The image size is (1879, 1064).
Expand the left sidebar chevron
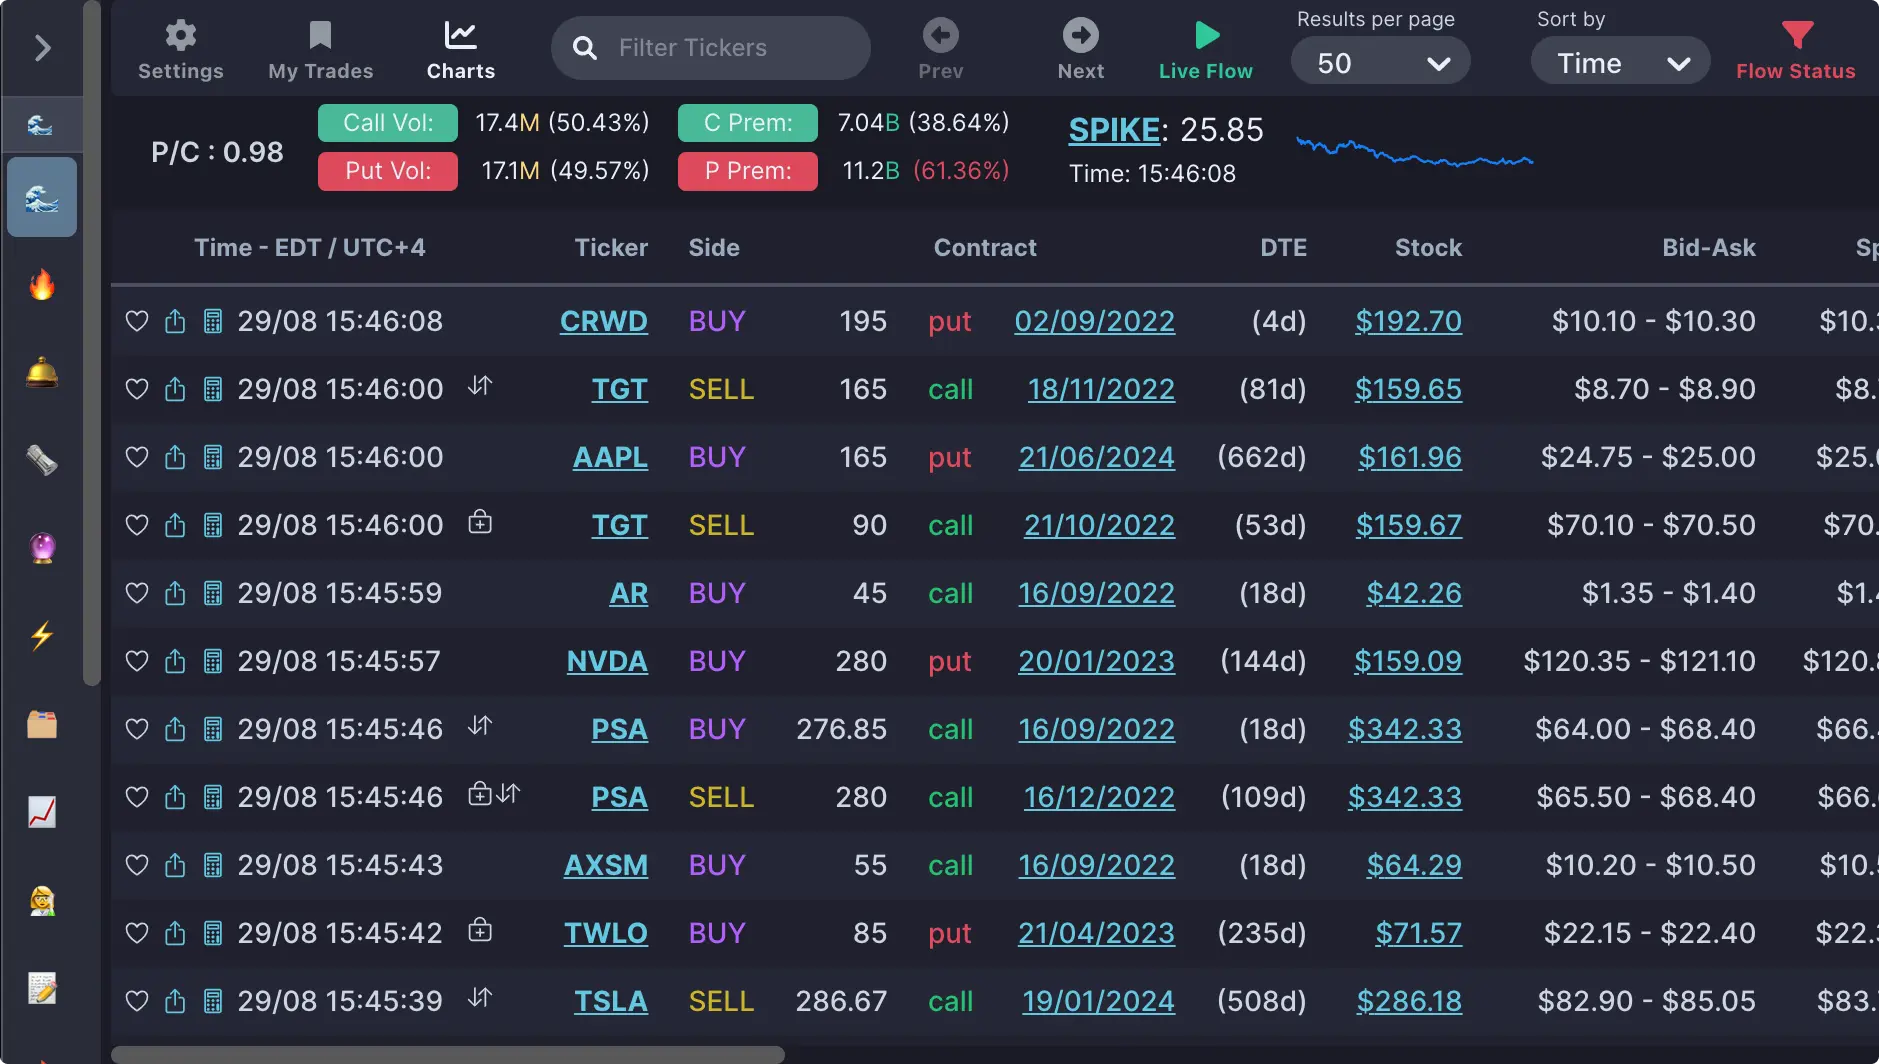click(x=42, y=48)
